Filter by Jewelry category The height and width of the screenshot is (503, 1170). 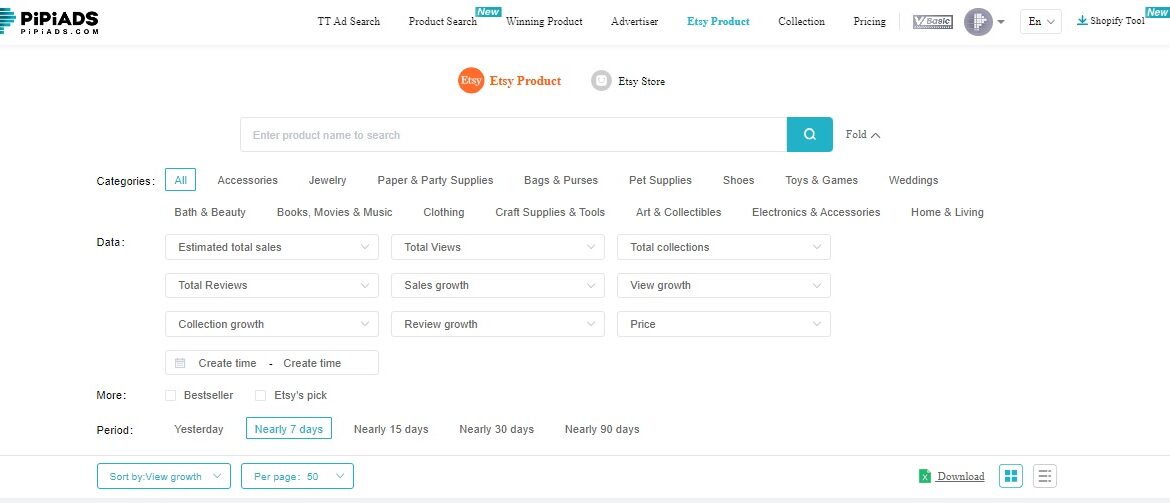(328, 180)
